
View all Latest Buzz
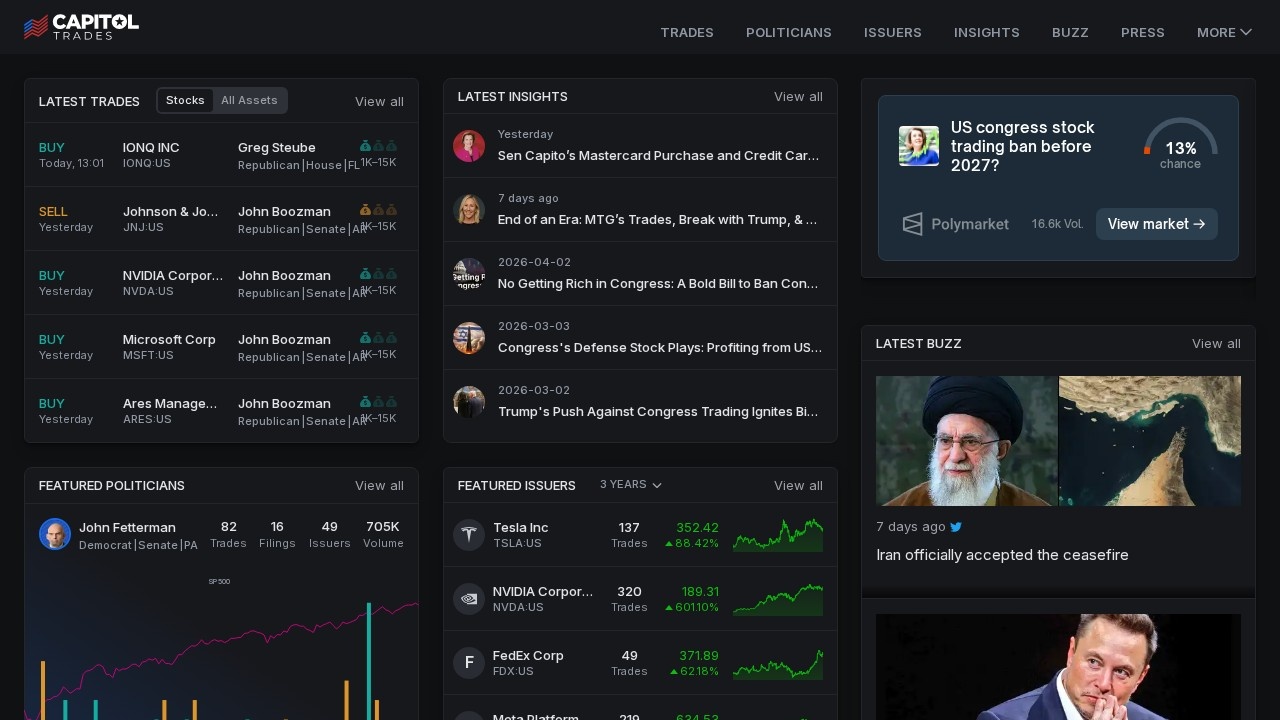[1216, 343]
